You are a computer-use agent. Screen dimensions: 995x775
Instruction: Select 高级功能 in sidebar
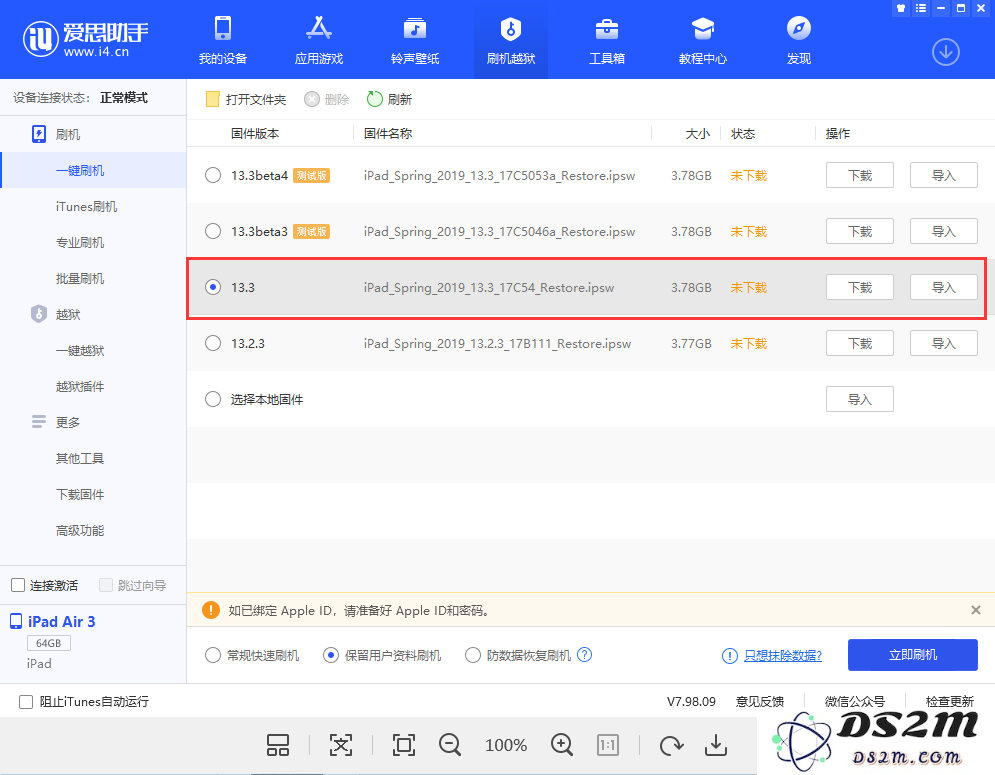[x=80, y=531]
